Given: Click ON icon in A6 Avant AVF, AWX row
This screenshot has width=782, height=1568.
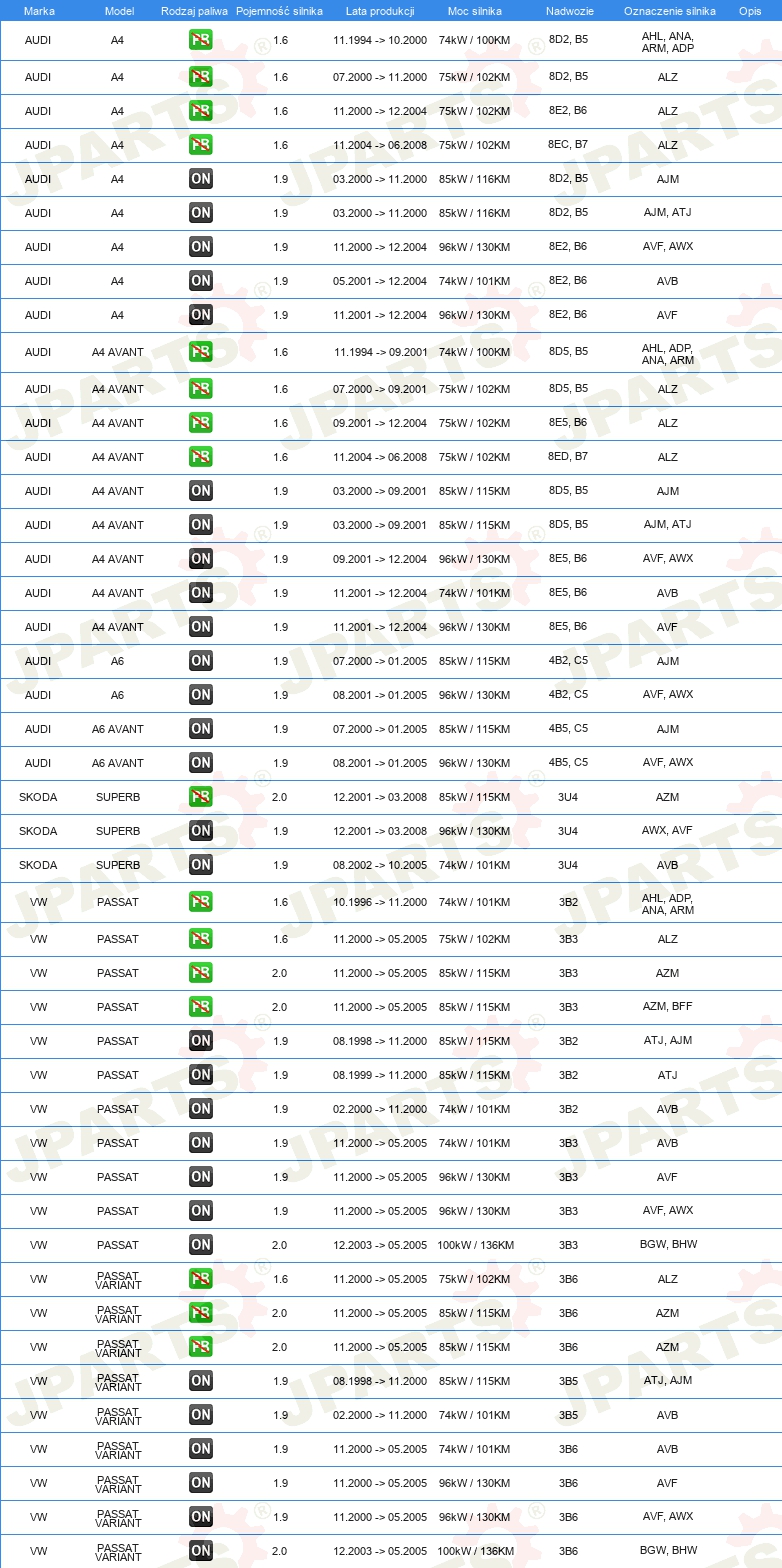Looking at the screenshot, I should (x=201, y=763).
